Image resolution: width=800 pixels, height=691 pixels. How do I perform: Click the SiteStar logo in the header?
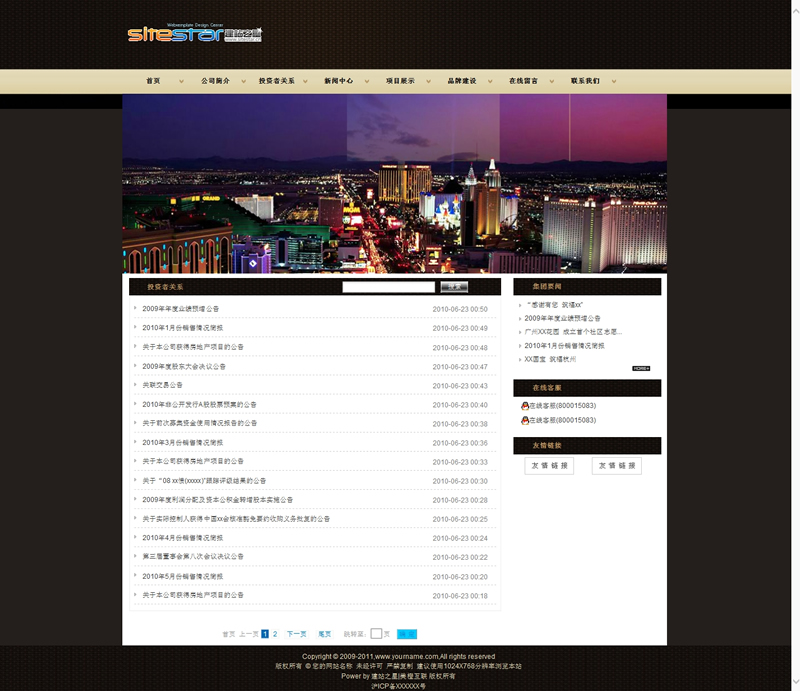[x=194, y=34]
